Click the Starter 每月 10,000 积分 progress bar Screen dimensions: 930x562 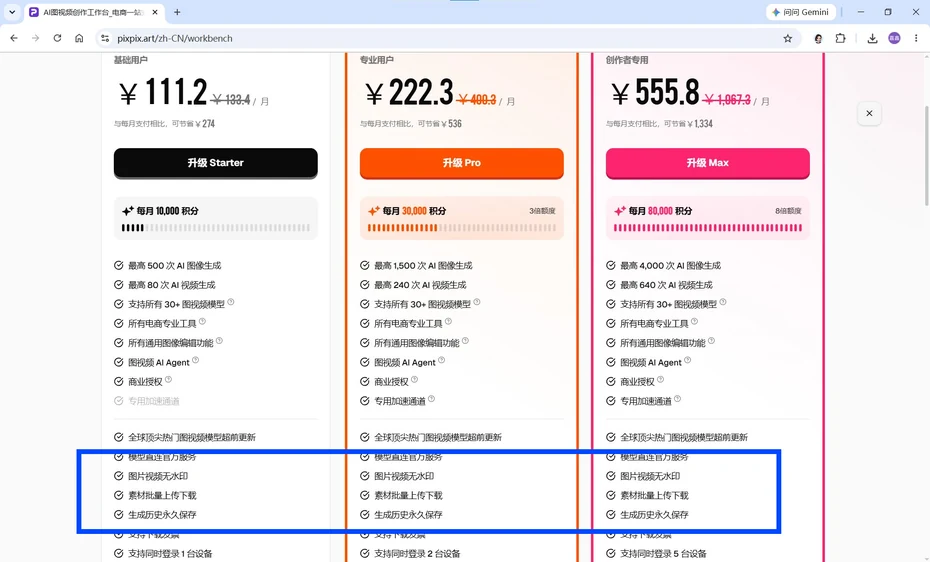click(216, 228)
